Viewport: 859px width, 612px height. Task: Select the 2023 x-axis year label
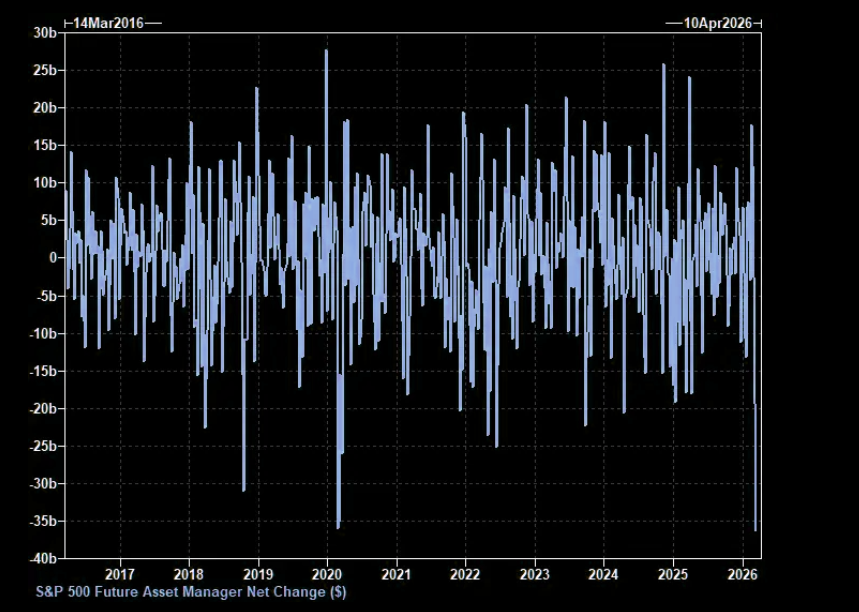tap(535, 574)
